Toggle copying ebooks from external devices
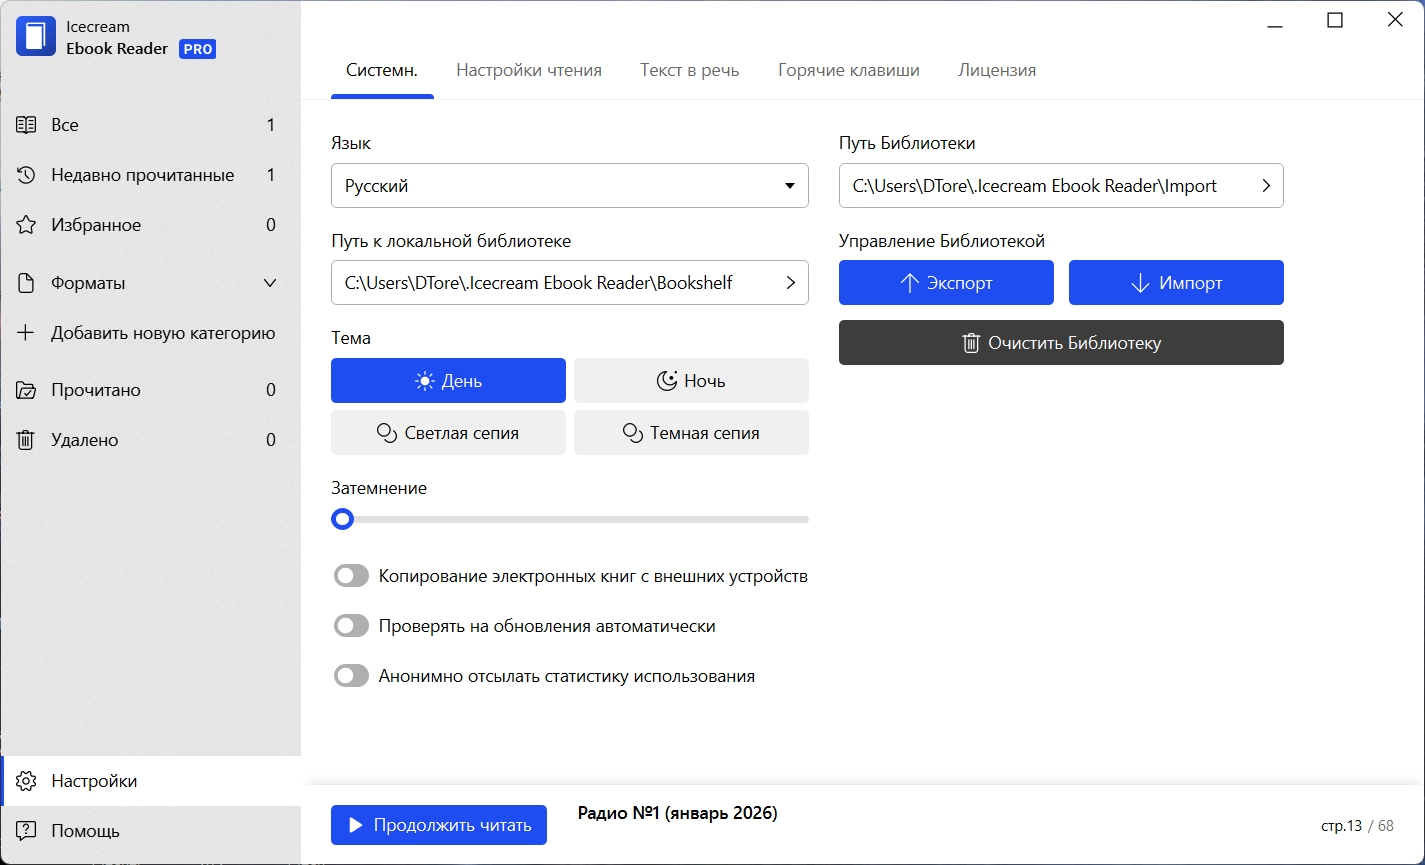 point(351,576)
